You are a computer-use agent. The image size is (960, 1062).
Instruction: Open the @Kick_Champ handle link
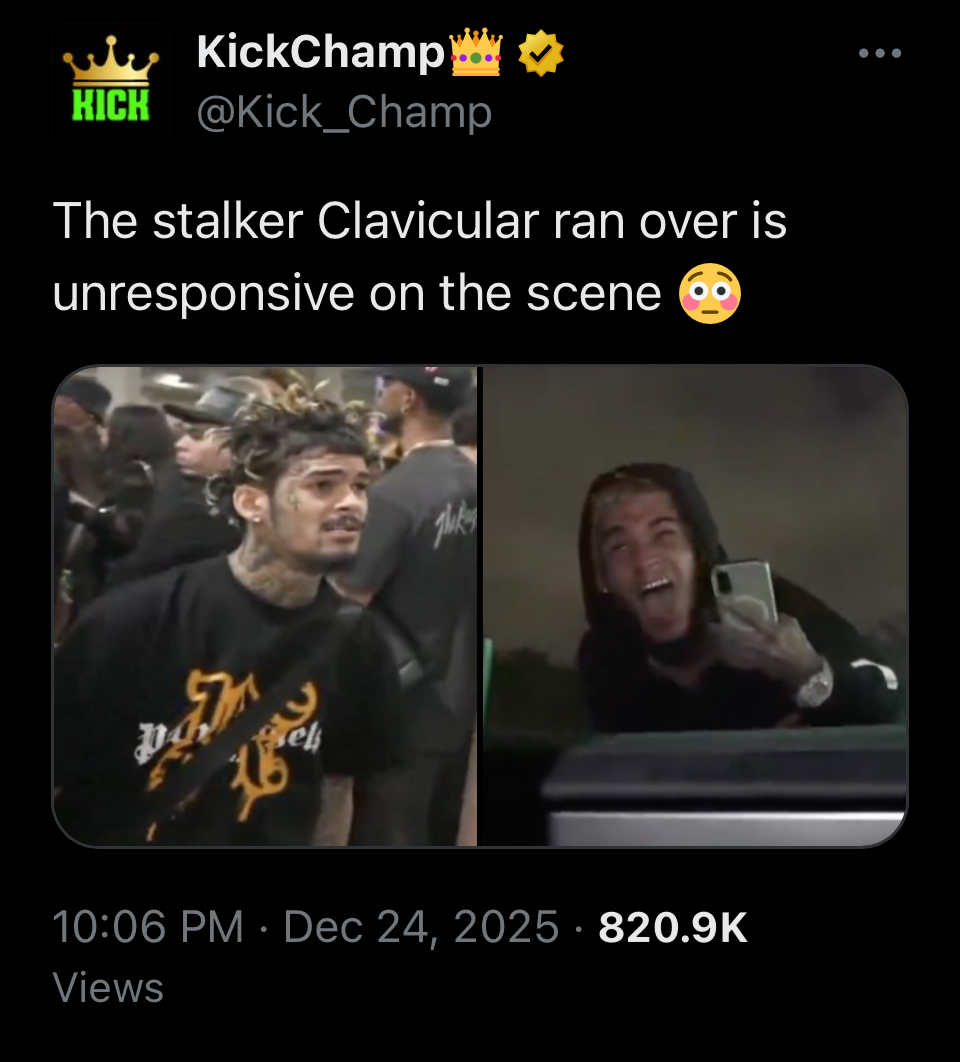pos(344,112)
